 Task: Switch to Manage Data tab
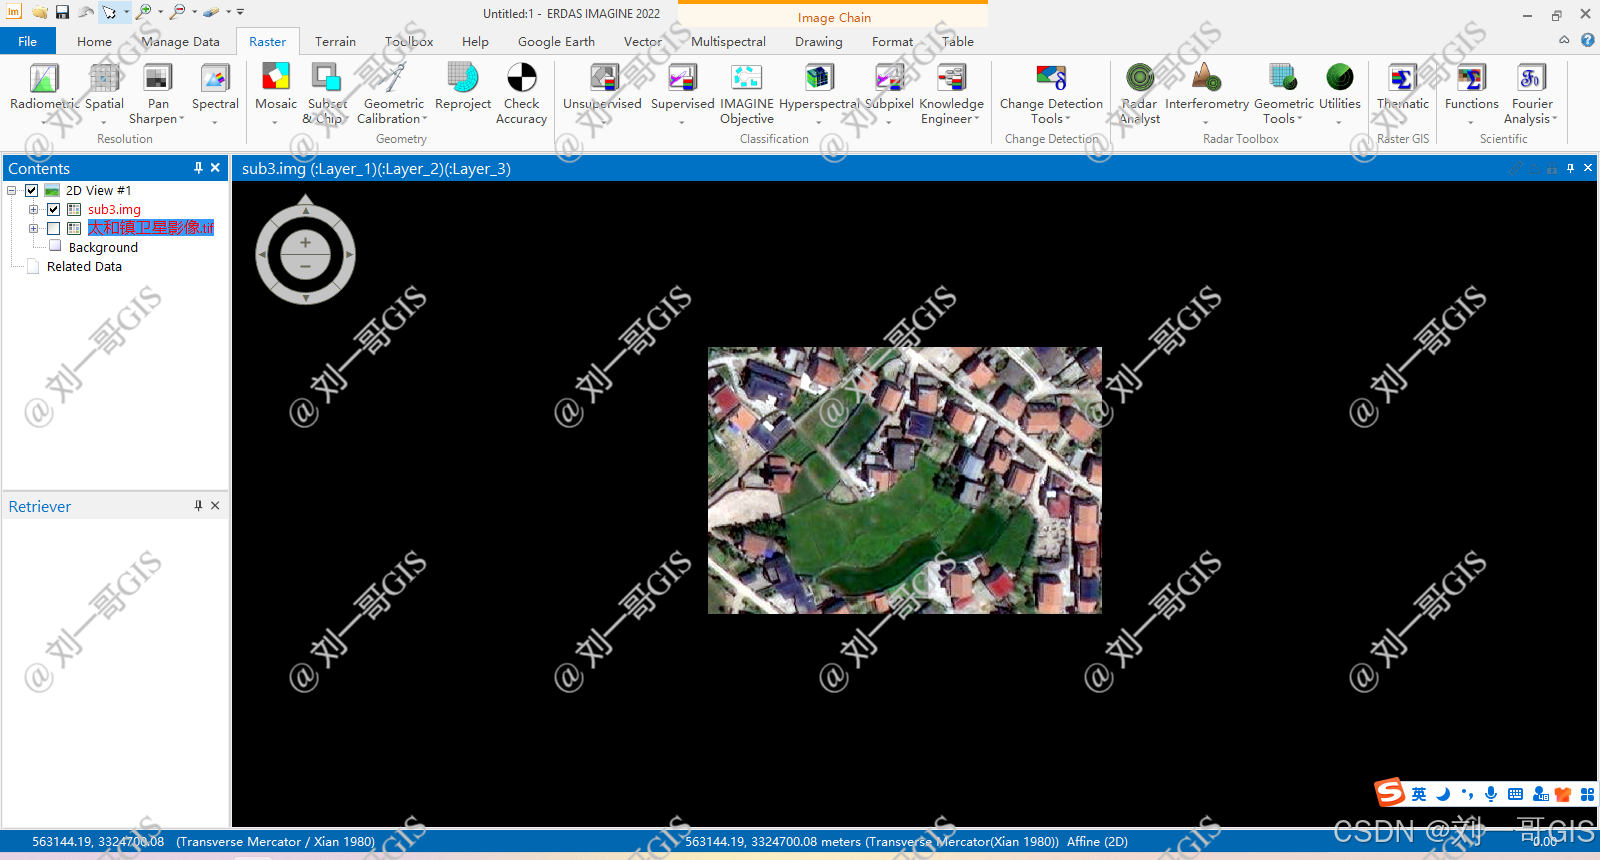coord(180,41)
